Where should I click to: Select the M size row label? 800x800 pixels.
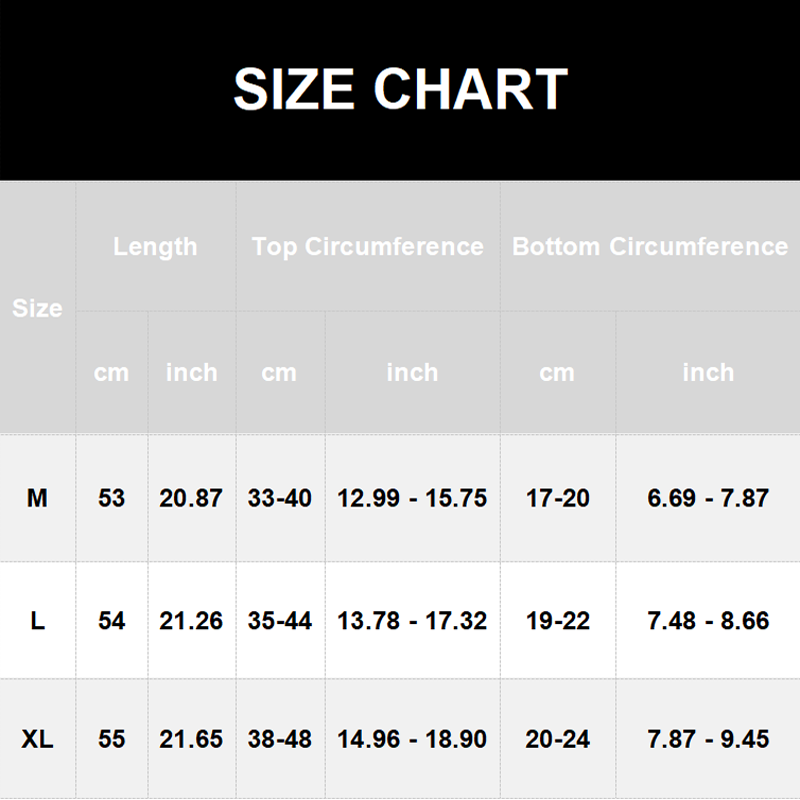tap(37, 498)
